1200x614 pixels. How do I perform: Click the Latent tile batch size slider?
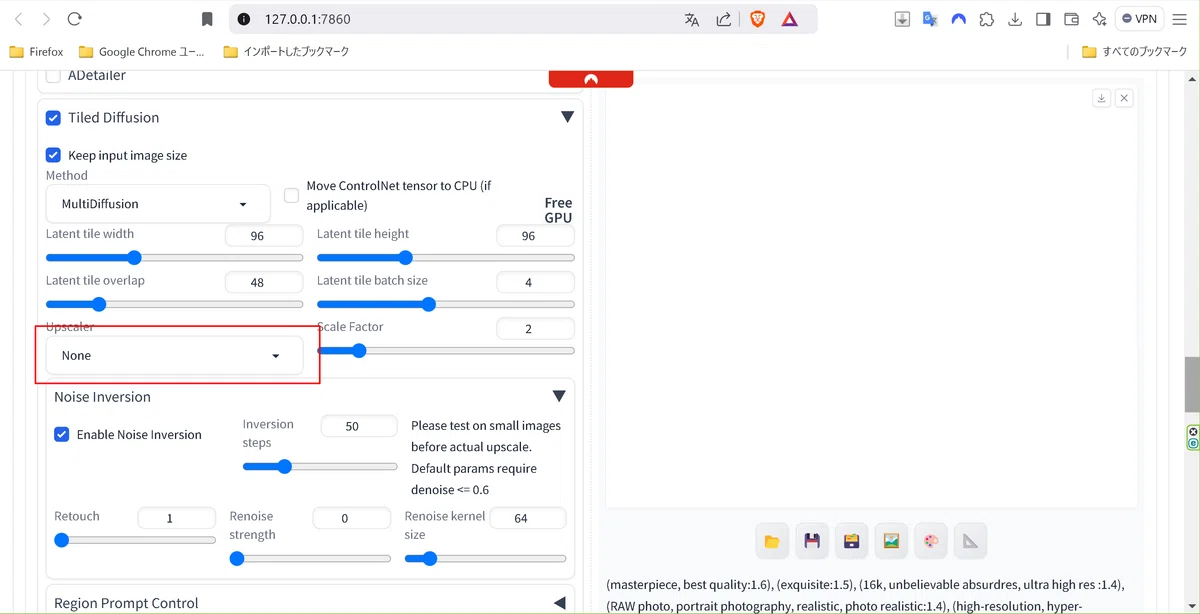pyautogui.click(x=446, y=304)
